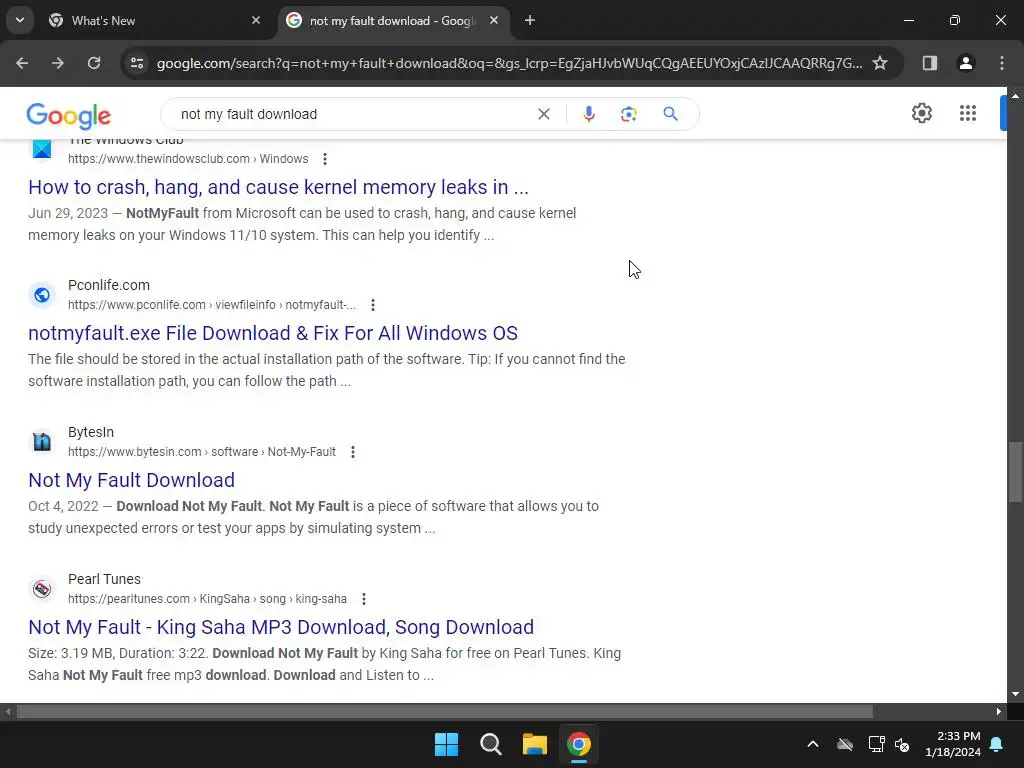Open more options for thewindowsclub result

tap(325, 159)
